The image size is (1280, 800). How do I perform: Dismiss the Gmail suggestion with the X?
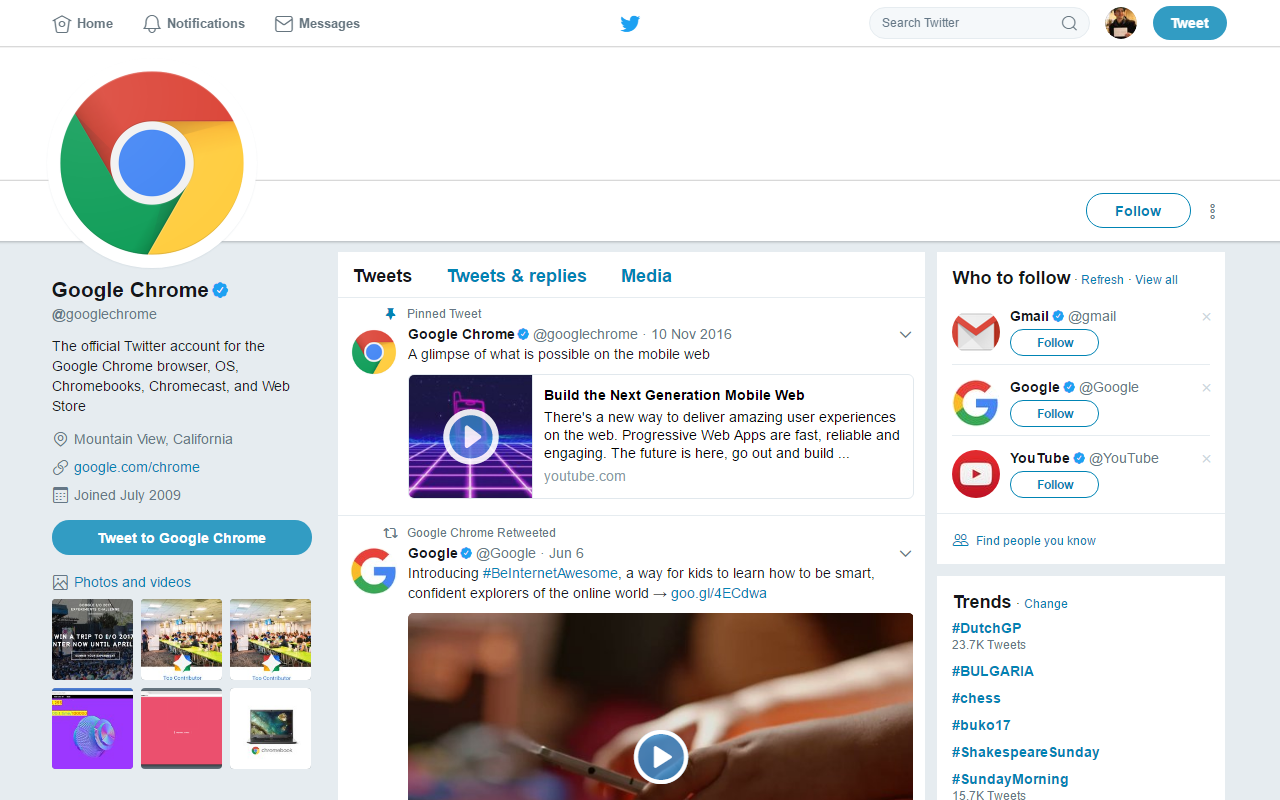pyautogui.click(x=1206, y=316)
